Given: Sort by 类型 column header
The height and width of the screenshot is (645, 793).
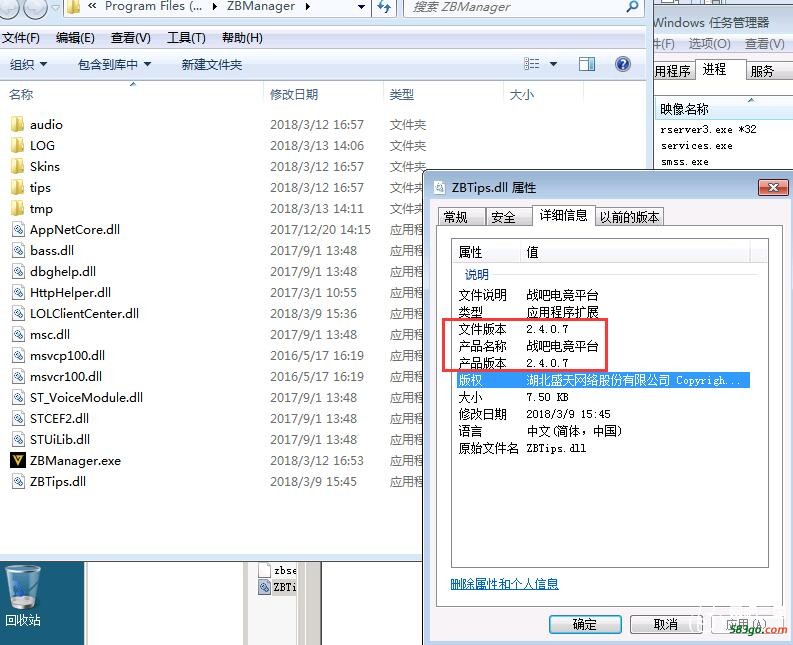Looking at the screenshot, I should 444,94.
